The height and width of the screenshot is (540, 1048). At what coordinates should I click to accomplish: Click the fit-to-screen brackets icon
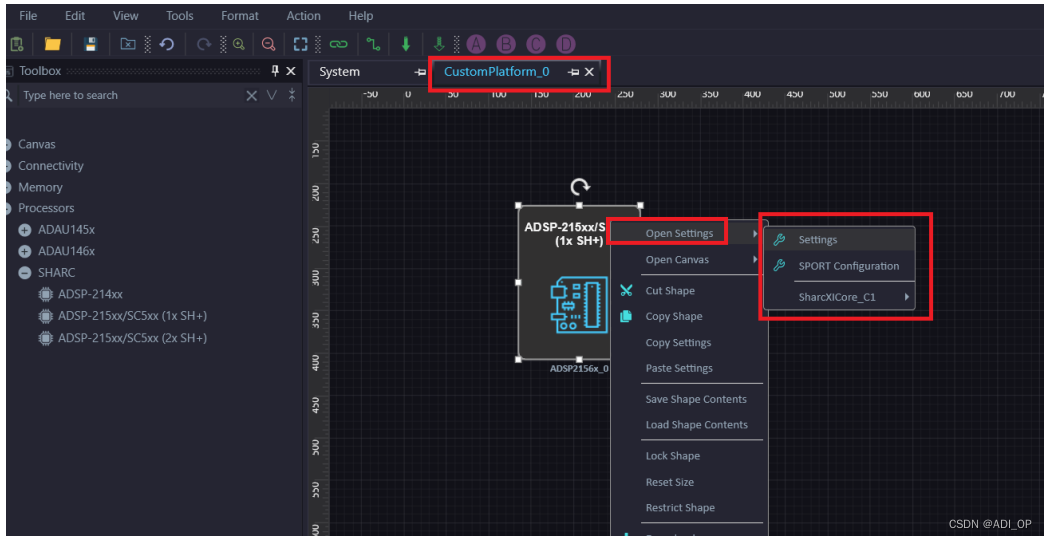click(x=301, y=44)
